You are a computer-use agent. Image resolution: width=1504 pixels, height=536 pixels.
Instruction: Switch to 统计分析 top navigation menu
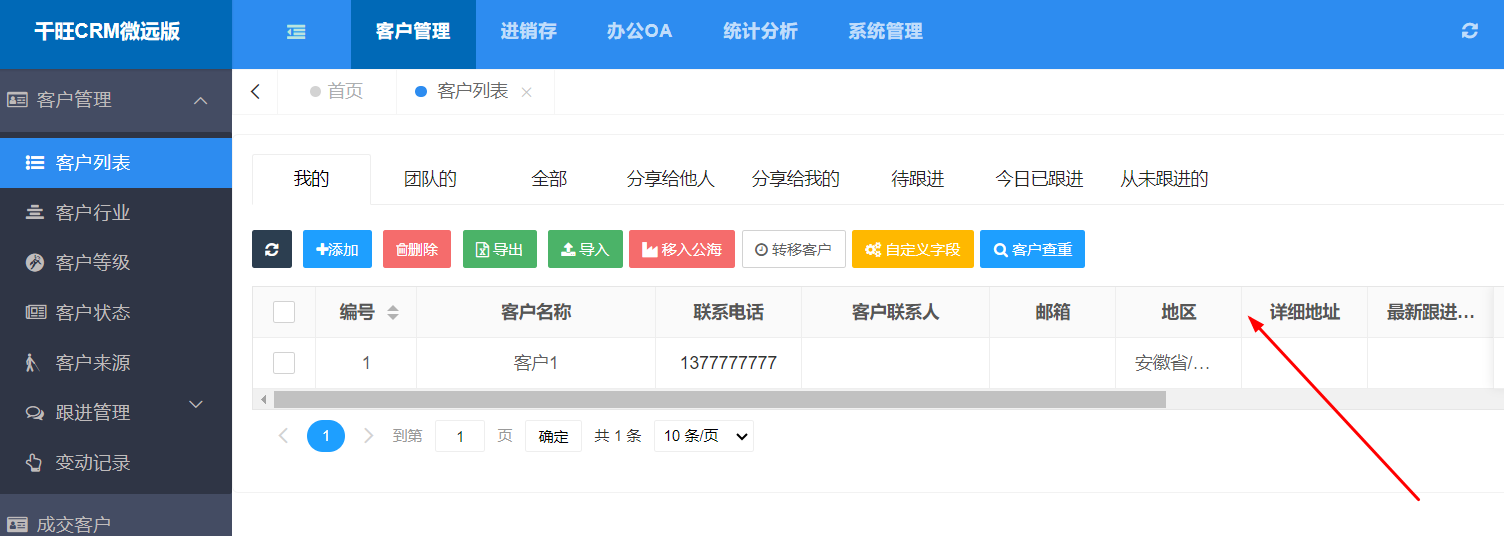760,32
